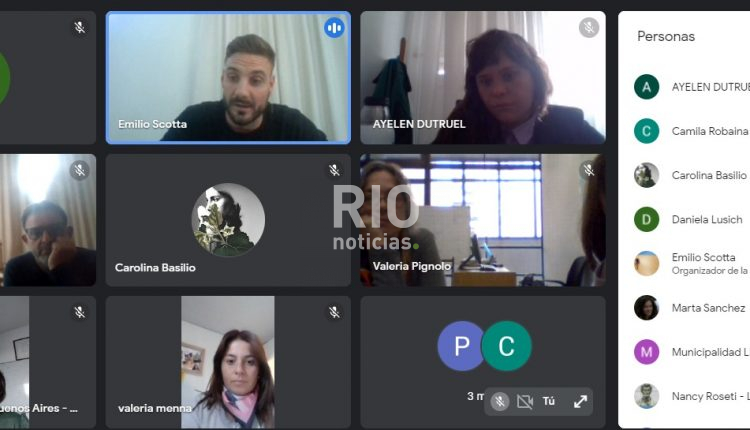Click the Nancy Roseti avatar in the list
The image size is (750, 430).
click(x=647, y=396)
